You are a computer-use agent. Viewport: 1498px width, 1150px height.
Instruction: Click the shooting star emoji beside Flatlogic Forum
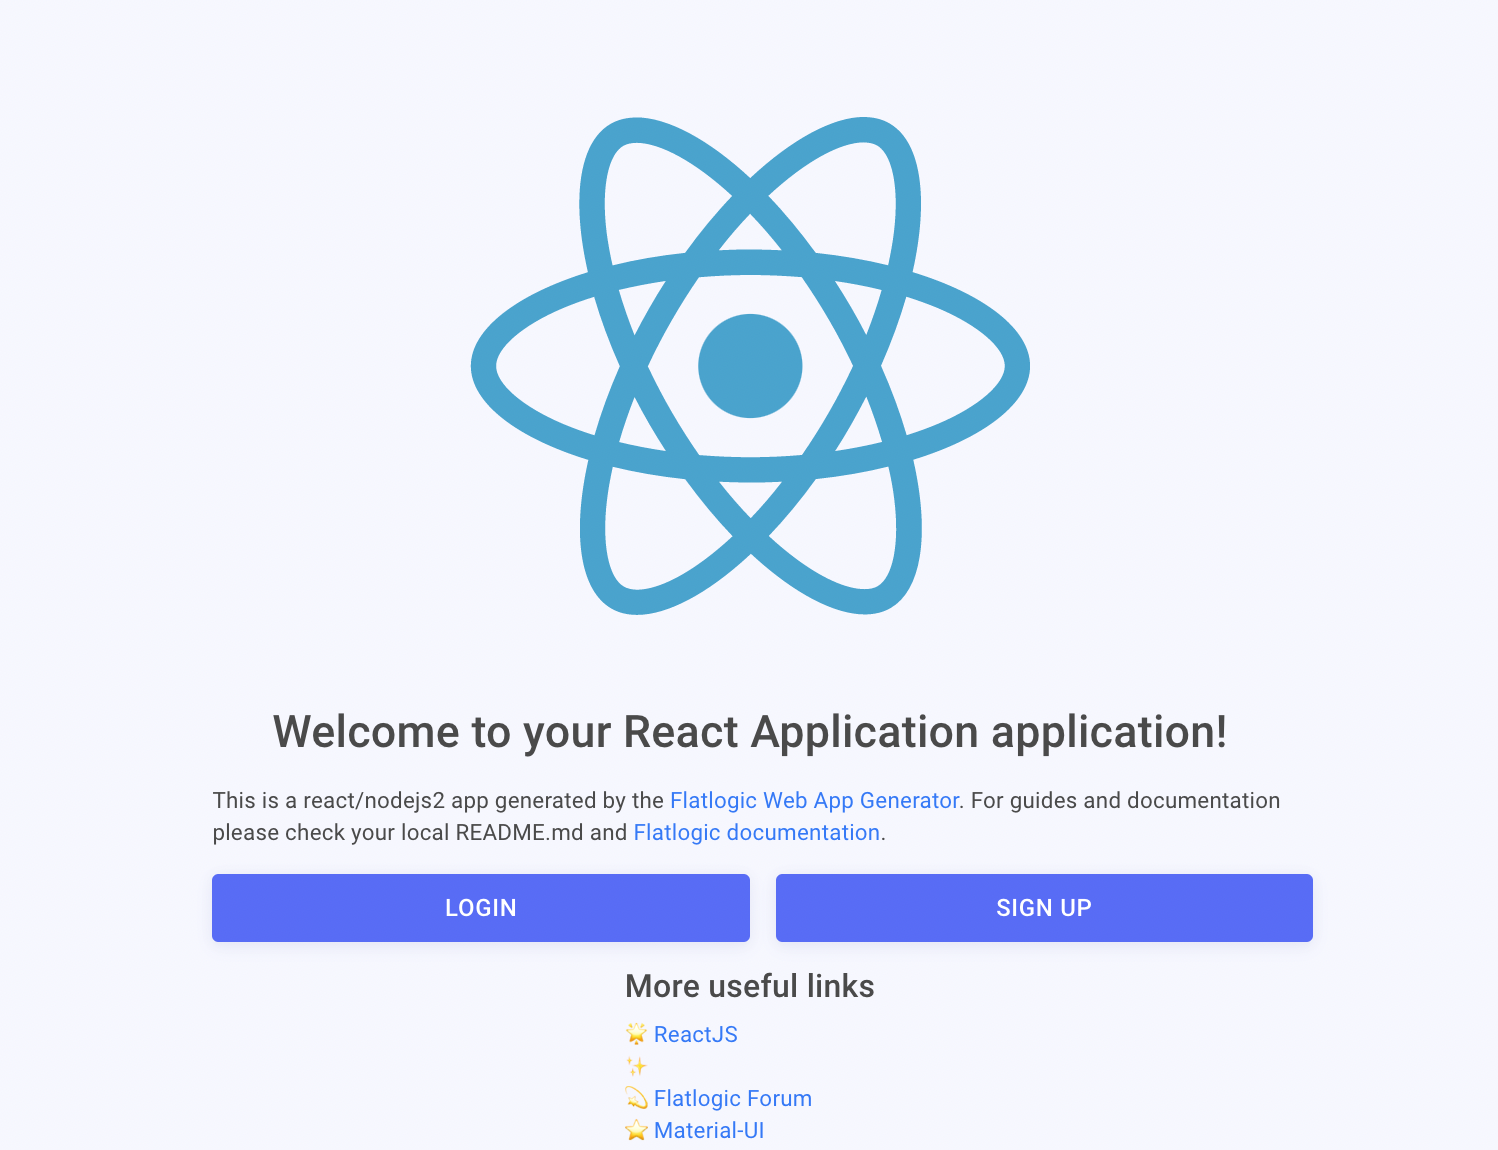click(637, 1098)
